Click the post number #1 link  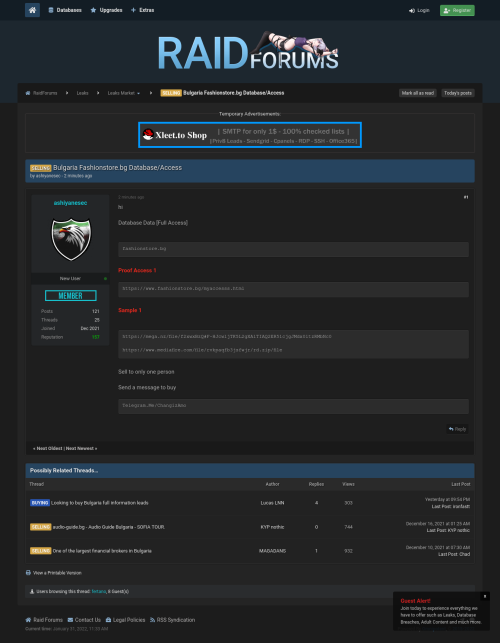466,197
